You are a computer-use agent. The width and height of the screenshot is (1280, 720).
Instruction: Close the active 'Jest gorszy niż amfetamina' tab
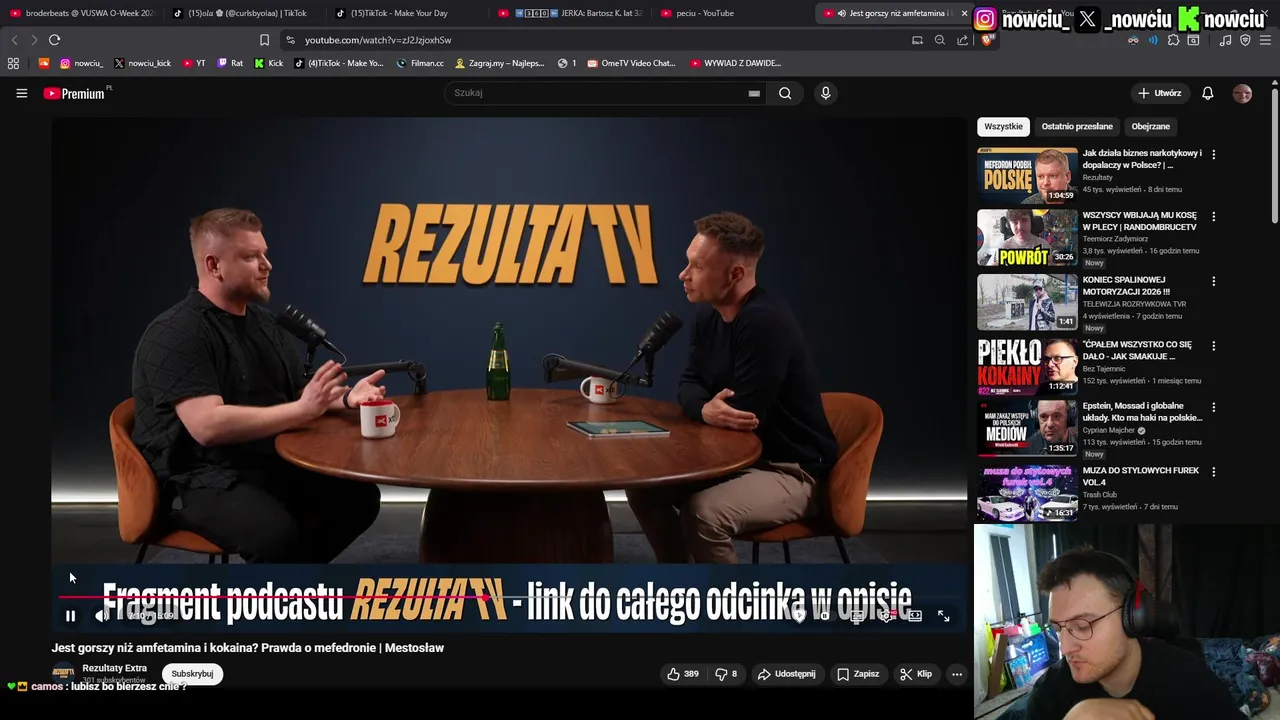point(964,13)
